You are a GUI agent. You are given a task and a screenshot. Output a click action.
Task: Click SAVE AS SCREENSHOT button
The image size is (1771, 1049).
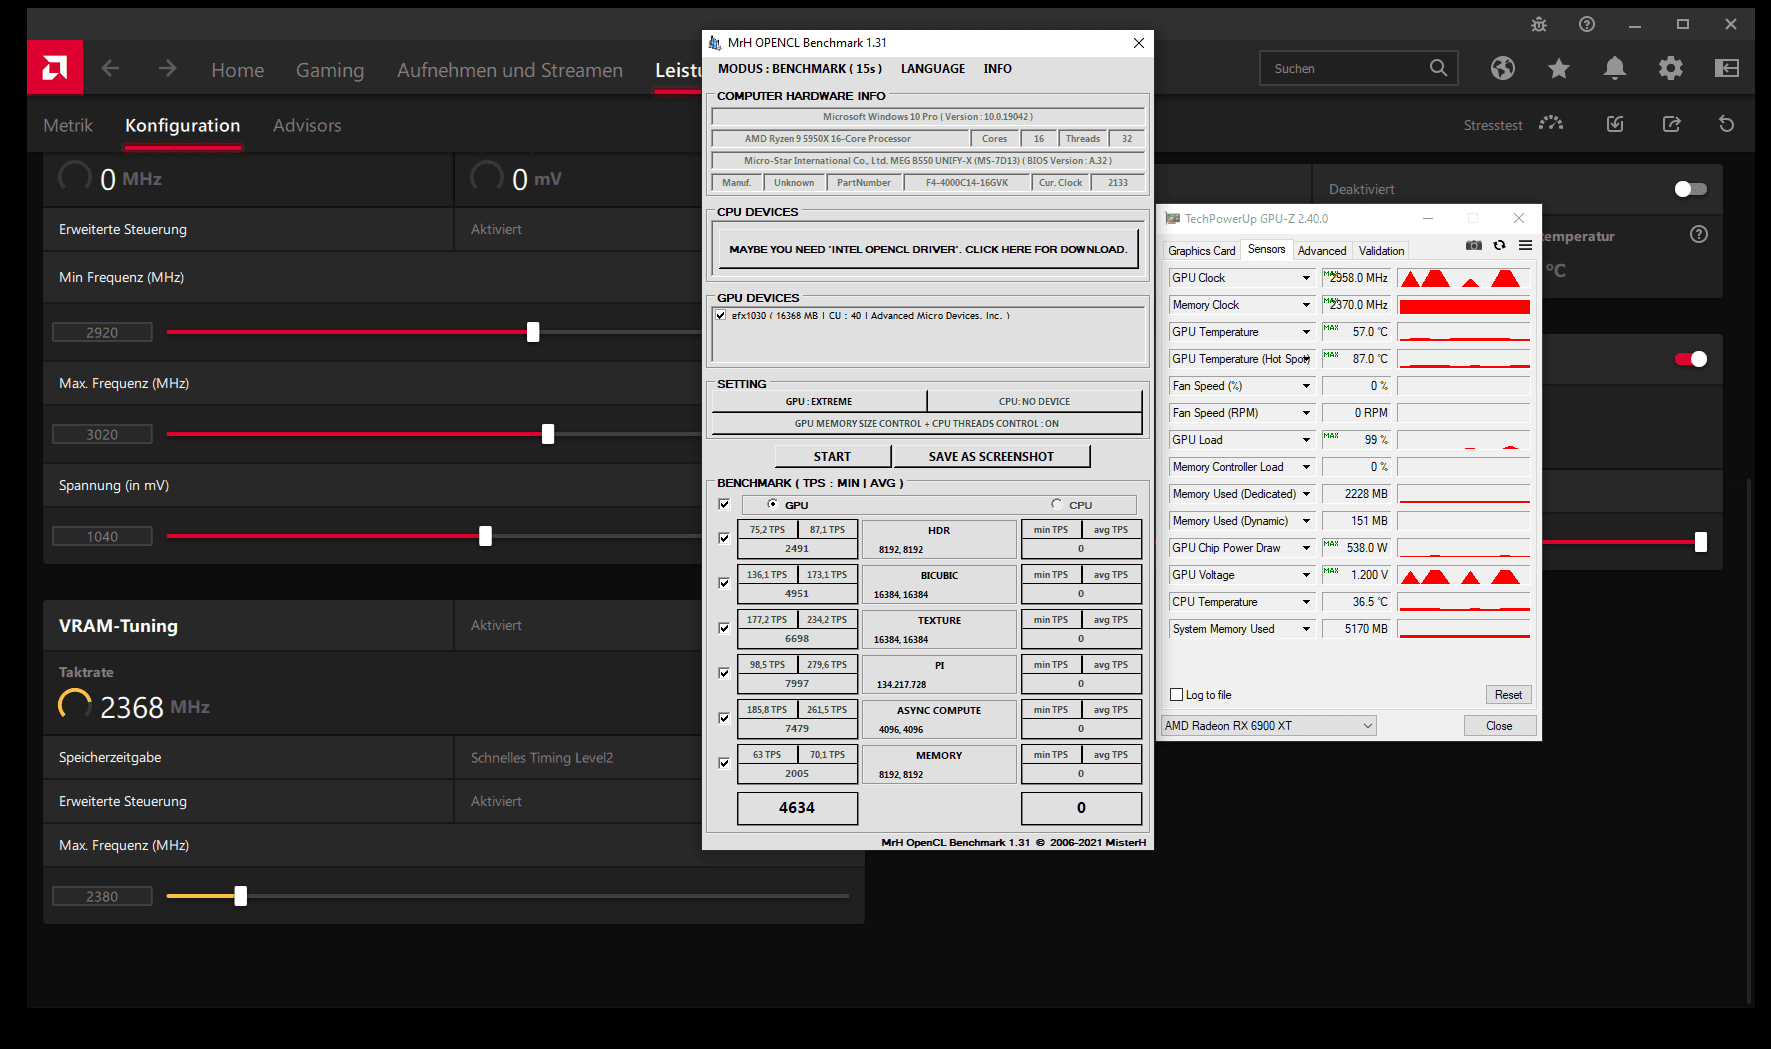[991, 456]
